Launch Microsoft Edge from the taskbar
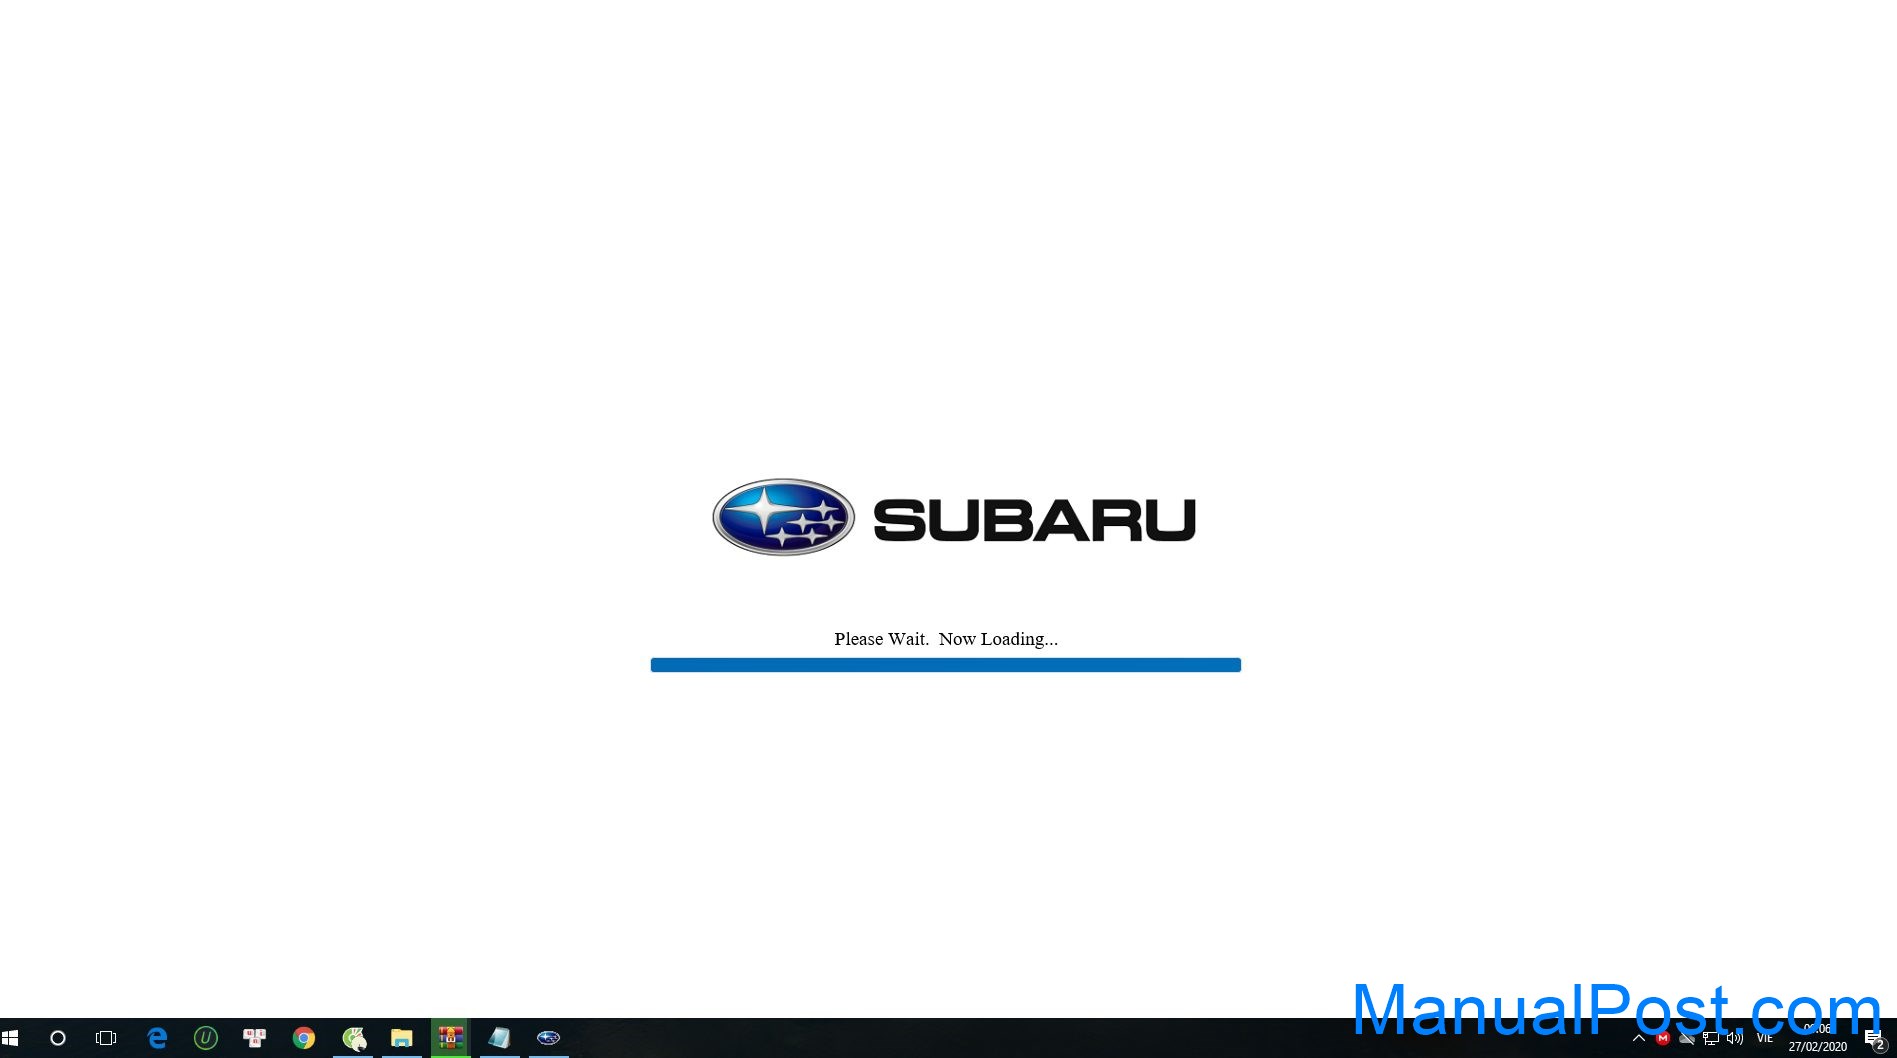 pos(157,1038)
